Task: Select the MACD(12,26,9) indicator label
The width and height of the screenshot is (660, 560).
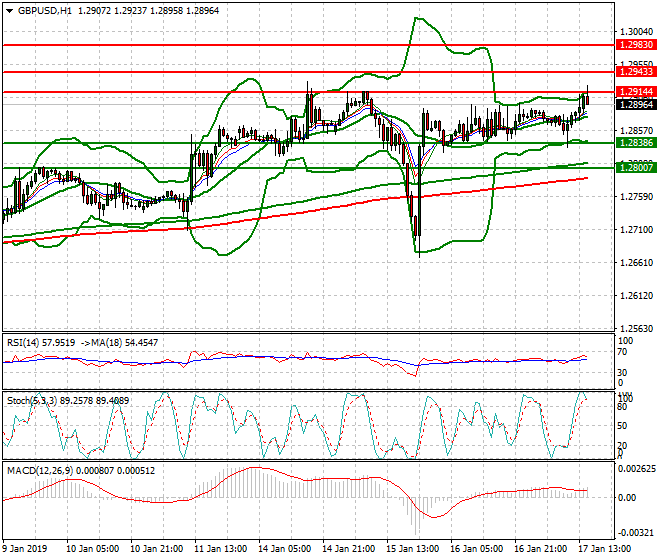Action: (40, 471)
